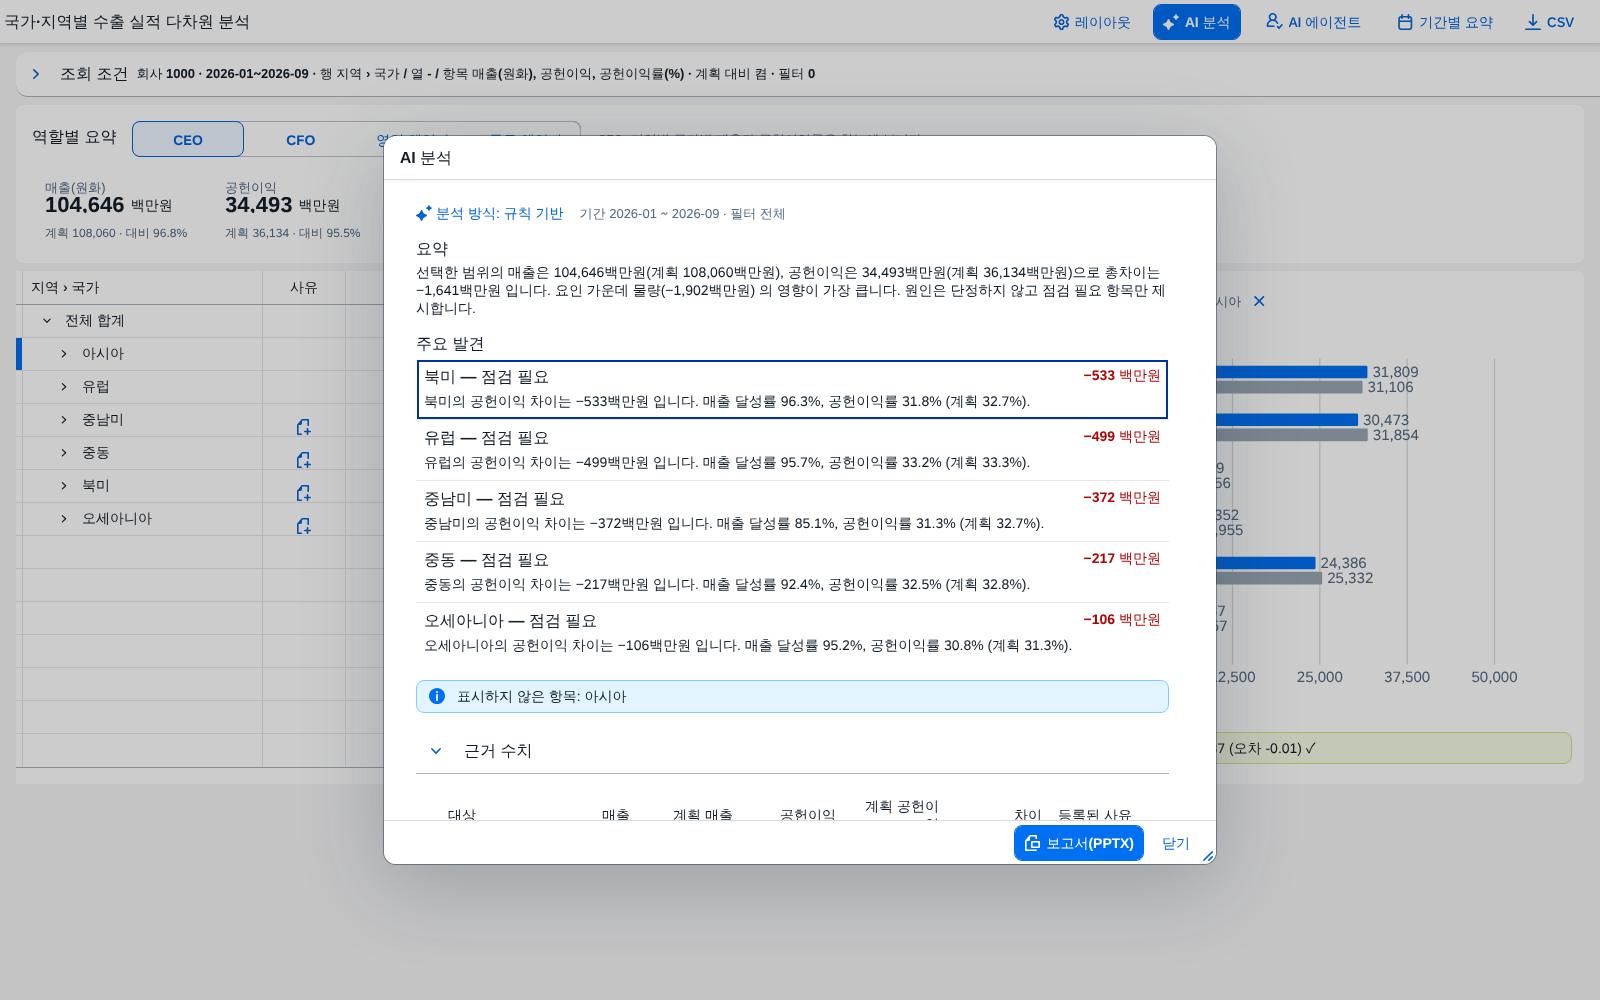The width and height of the screenshot is (1600, 1000).
Task: Expand the 북미 region row in table
Action: click(x=64, y=486)
